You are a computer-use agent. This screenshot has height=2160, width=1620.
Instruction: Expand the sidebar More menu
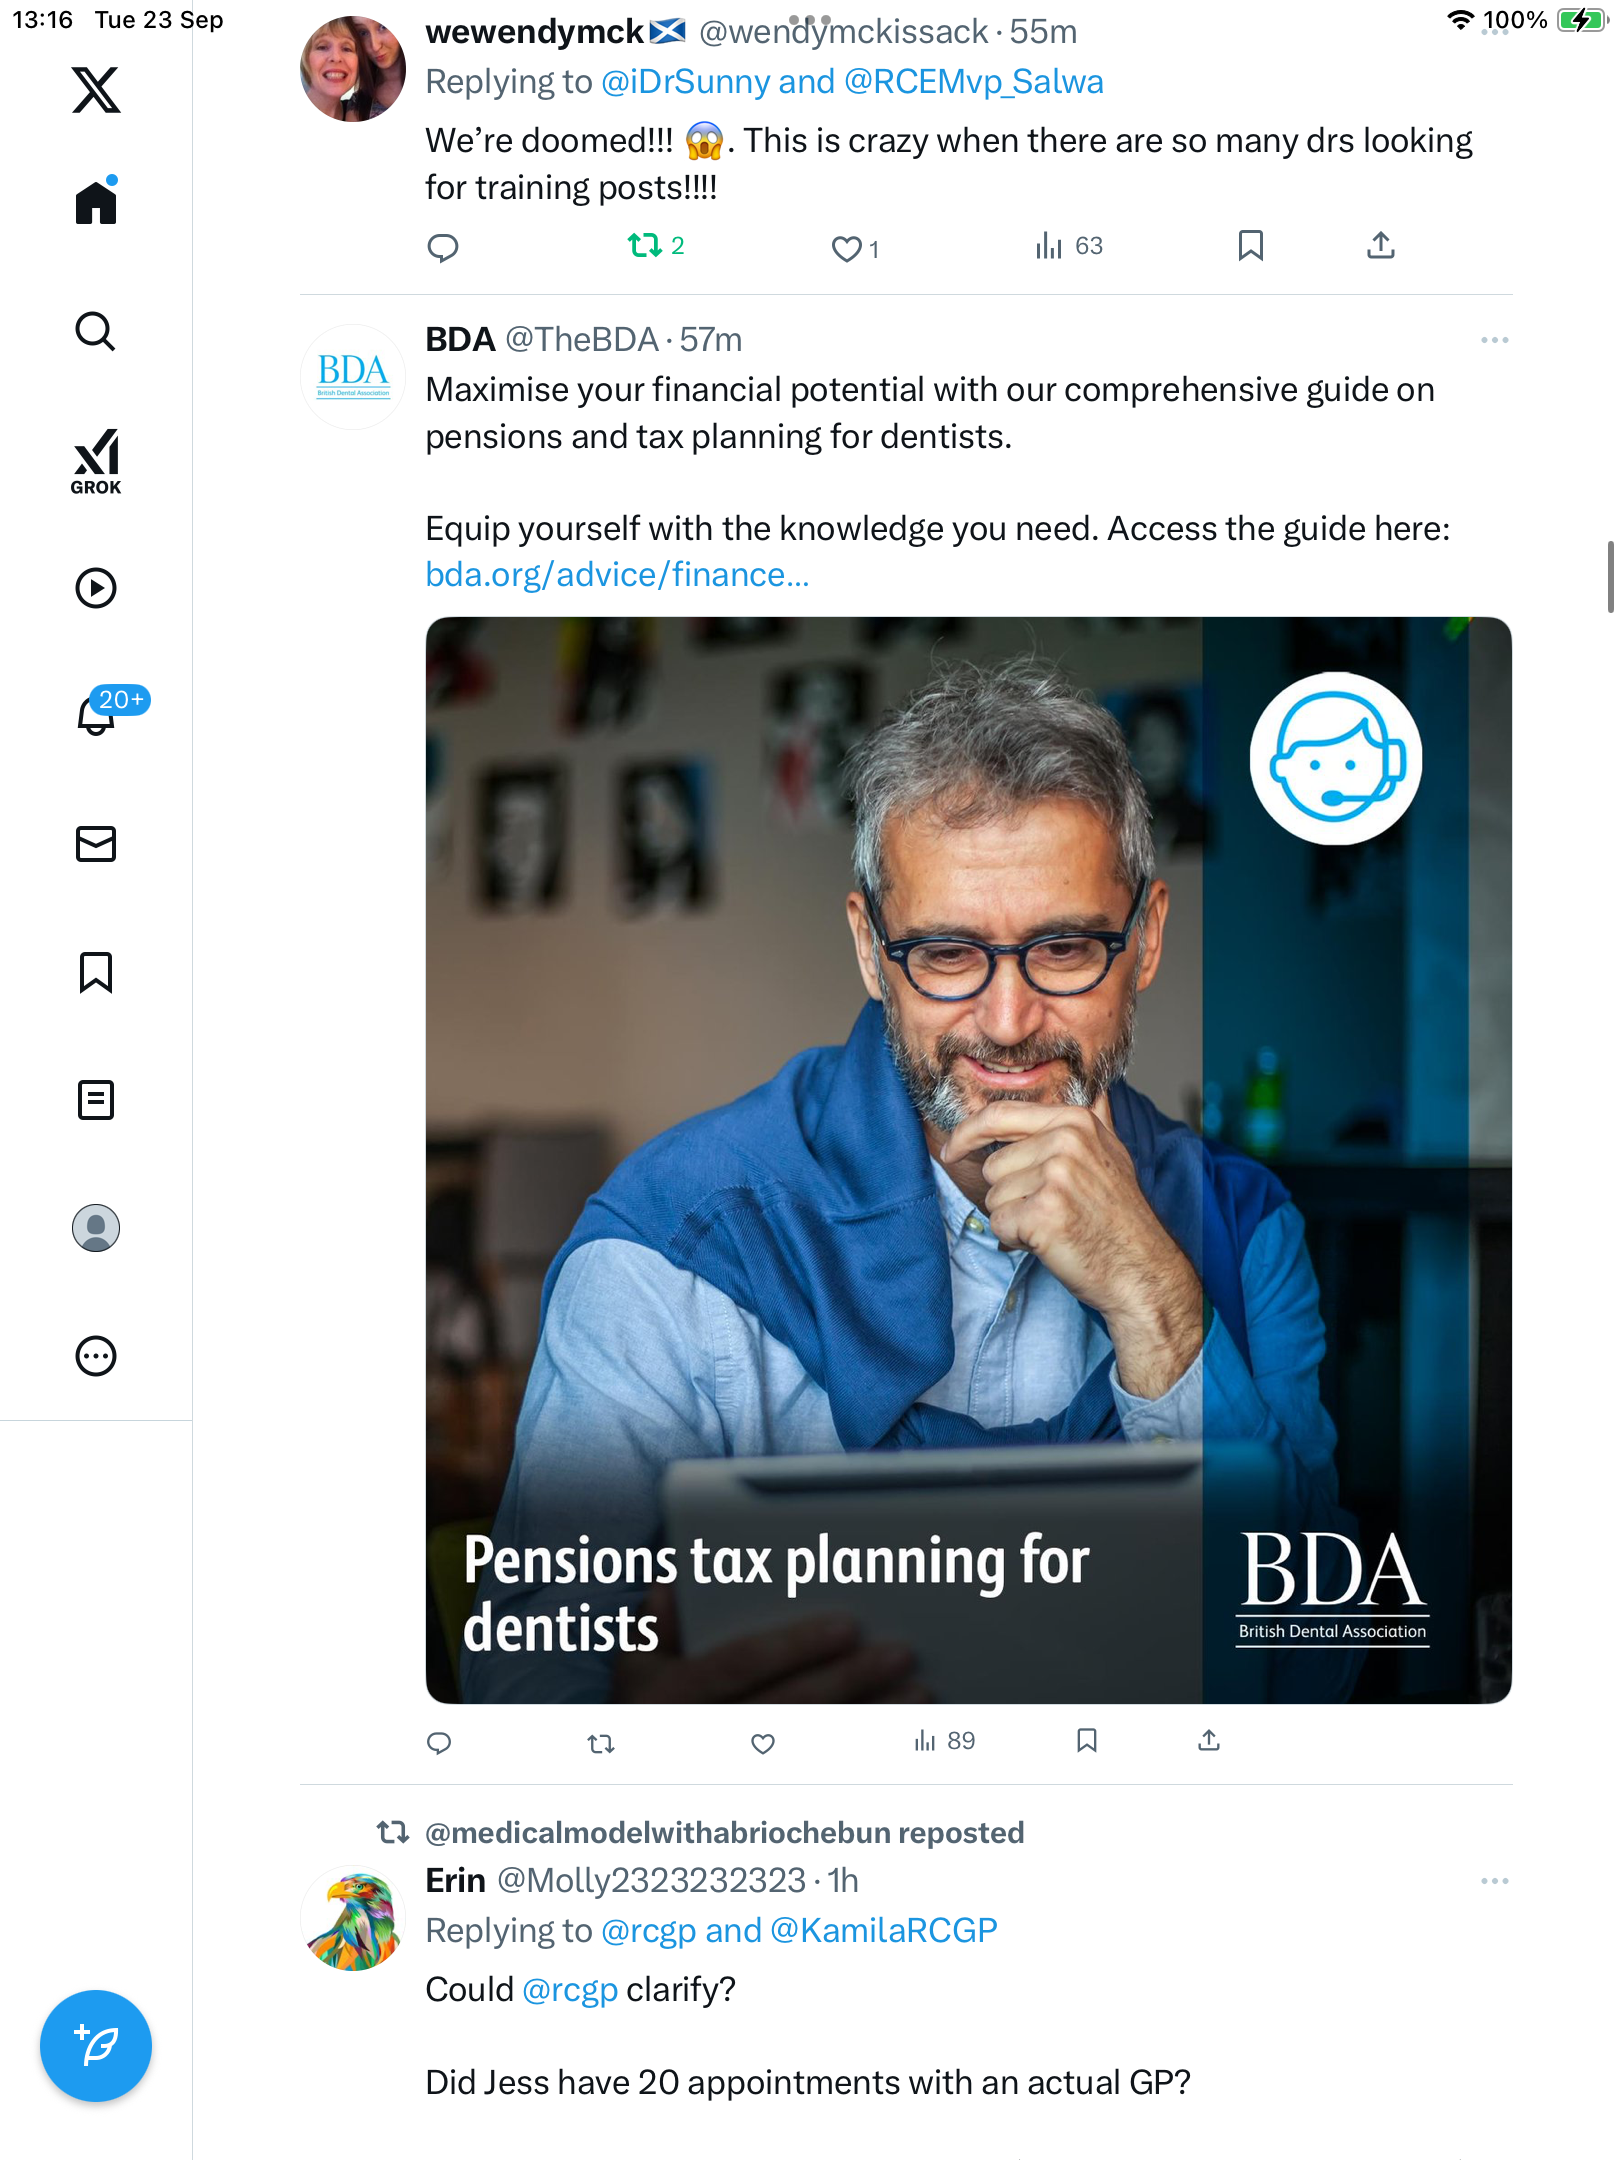[x=96, y=1356]
